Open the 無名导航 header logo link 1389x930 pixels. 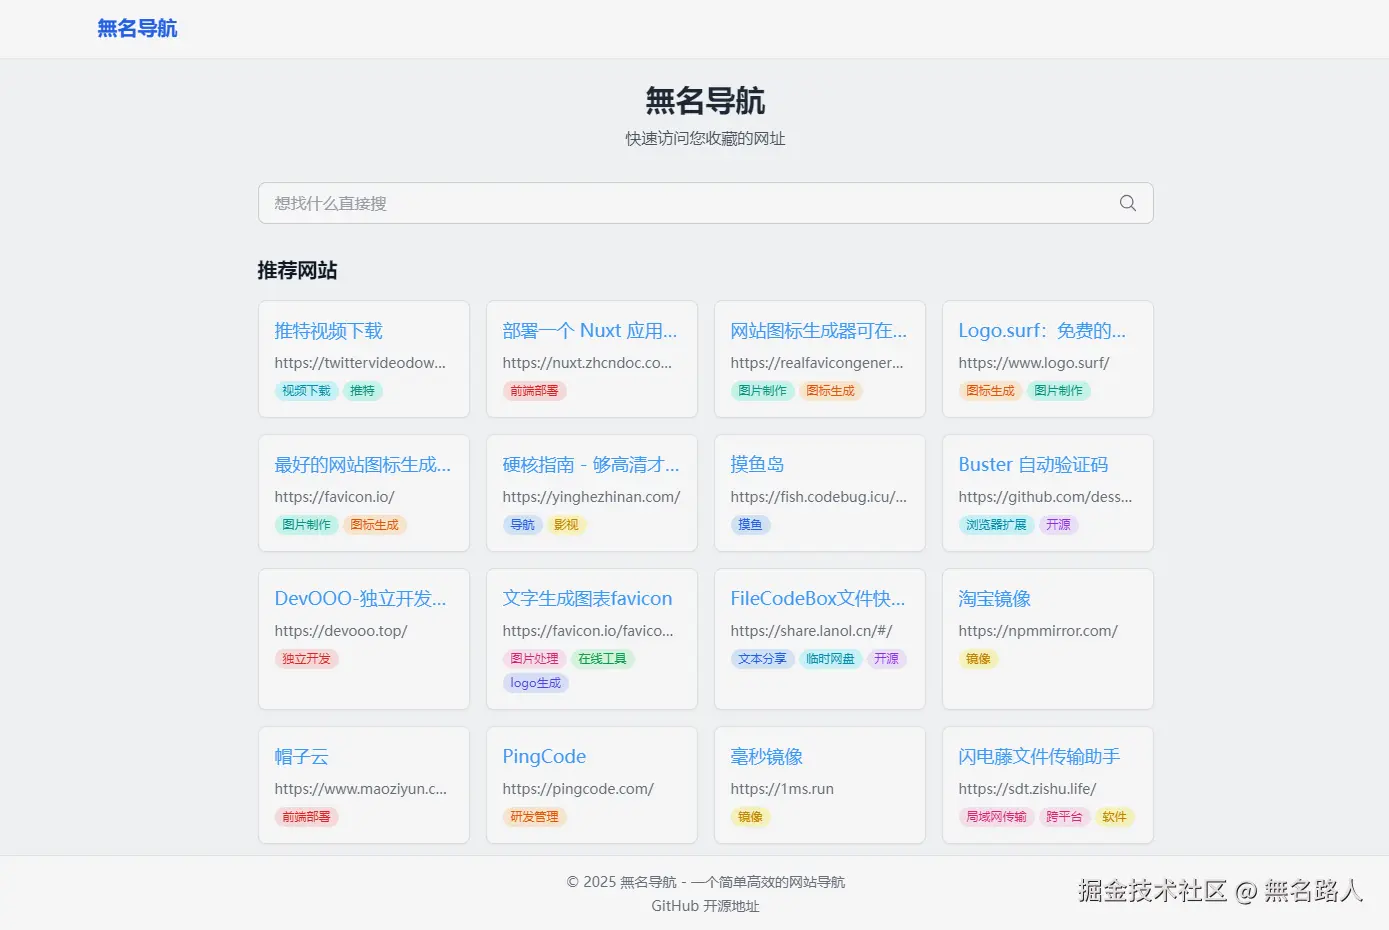pyautogui.click(x=137, y=28)
